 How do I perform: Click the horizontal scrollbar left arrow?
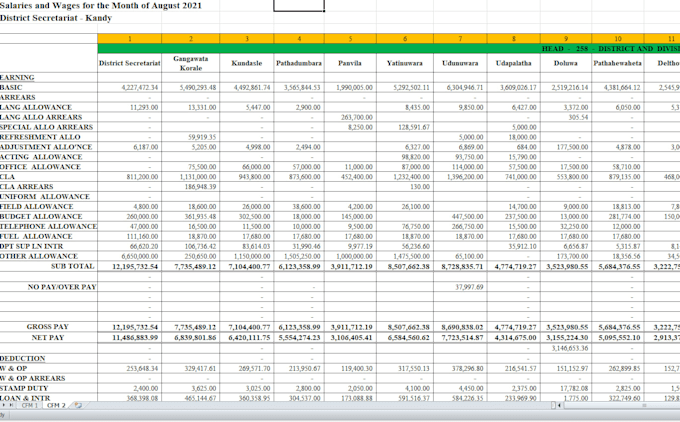click(560, 406)
